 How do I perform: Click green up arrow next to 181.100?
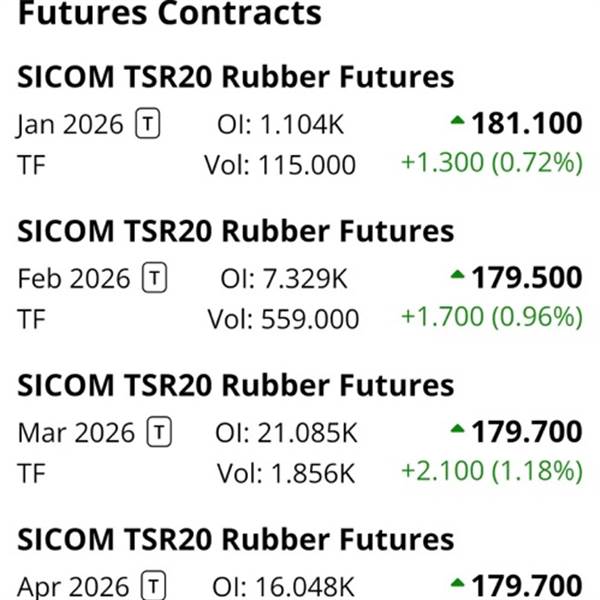pos(458,122)
